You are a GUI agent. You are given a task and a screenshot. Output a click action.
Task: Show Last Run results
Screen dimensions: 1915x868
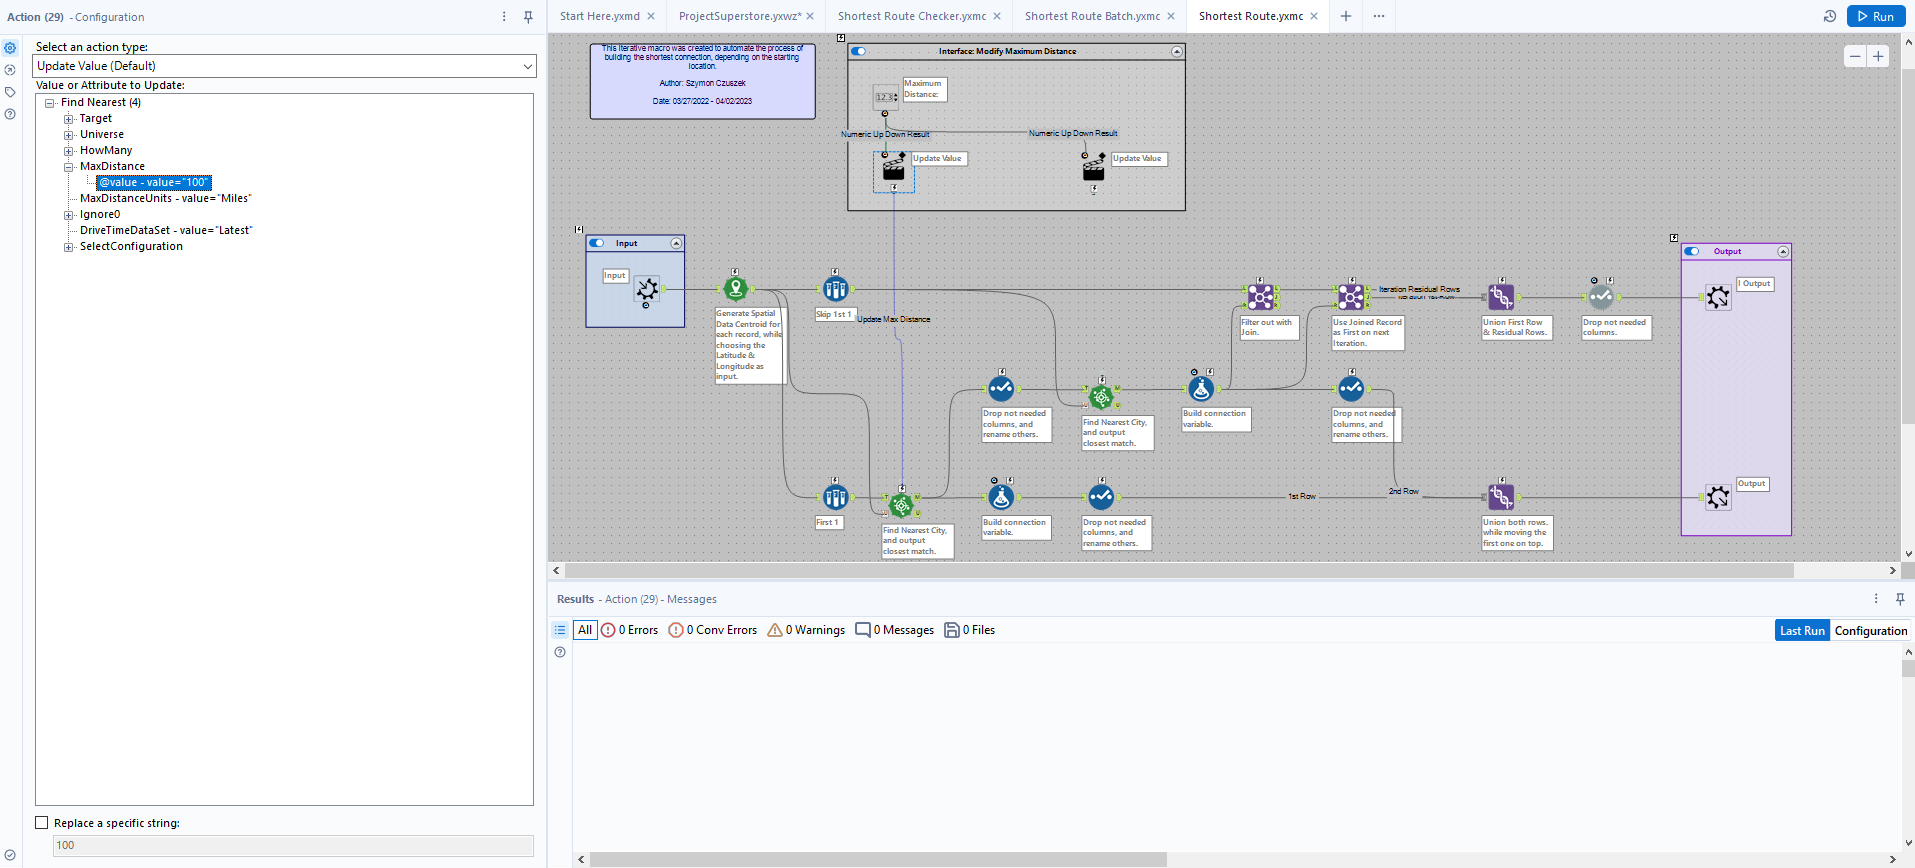(x=1802, y=630)
